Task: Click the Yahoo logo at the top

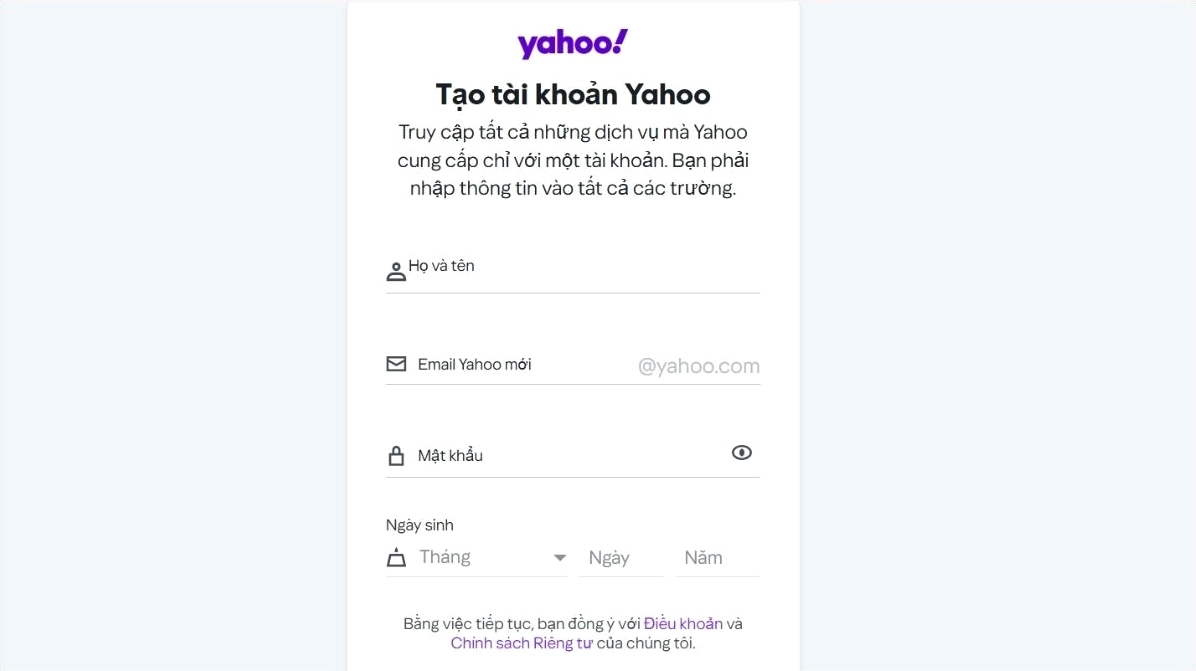Action: click(x=571, y=43)
